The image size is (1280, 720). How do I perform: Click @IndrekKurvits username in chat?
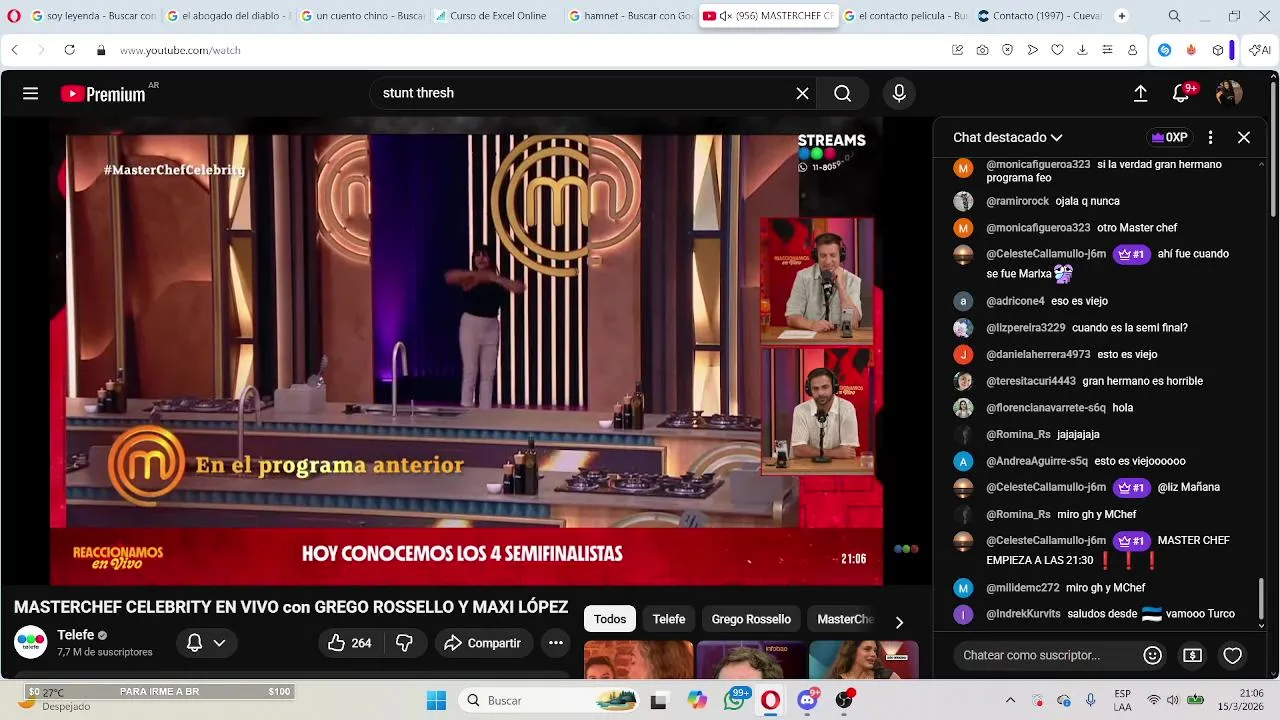click(x=1023, y=614)
